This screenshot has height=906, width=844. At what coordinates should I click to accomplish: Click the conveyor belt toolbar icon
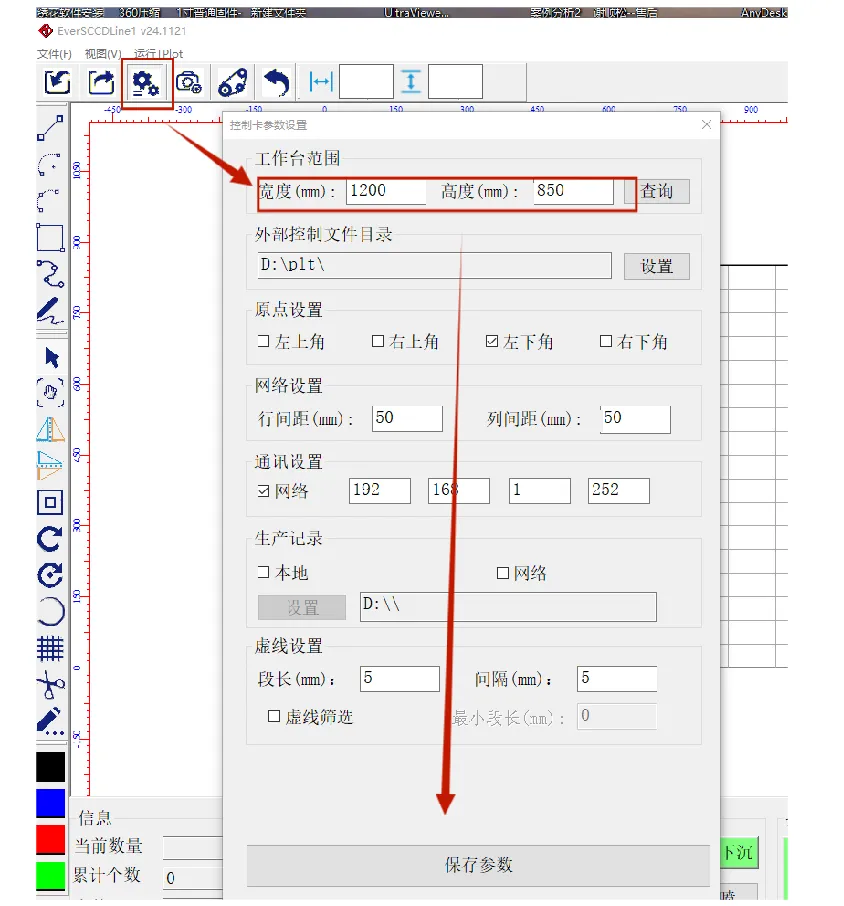tap(233, 83)
